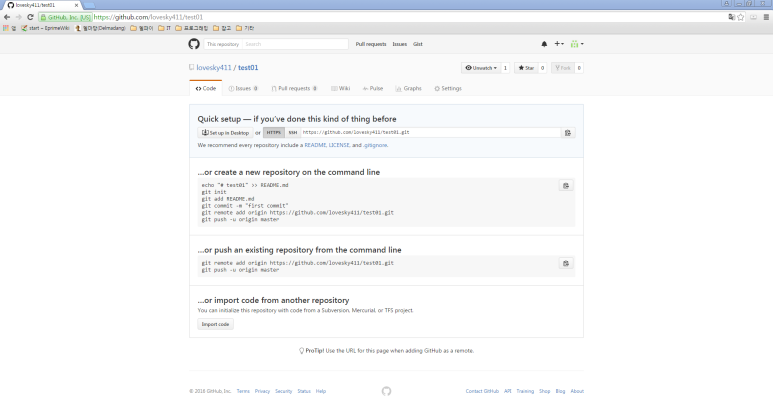The height and width of the screenshot is (419, 773).
Task: Click the footer GitHub octocat mark
Action: pyautogui.click(x=386, y=391)
